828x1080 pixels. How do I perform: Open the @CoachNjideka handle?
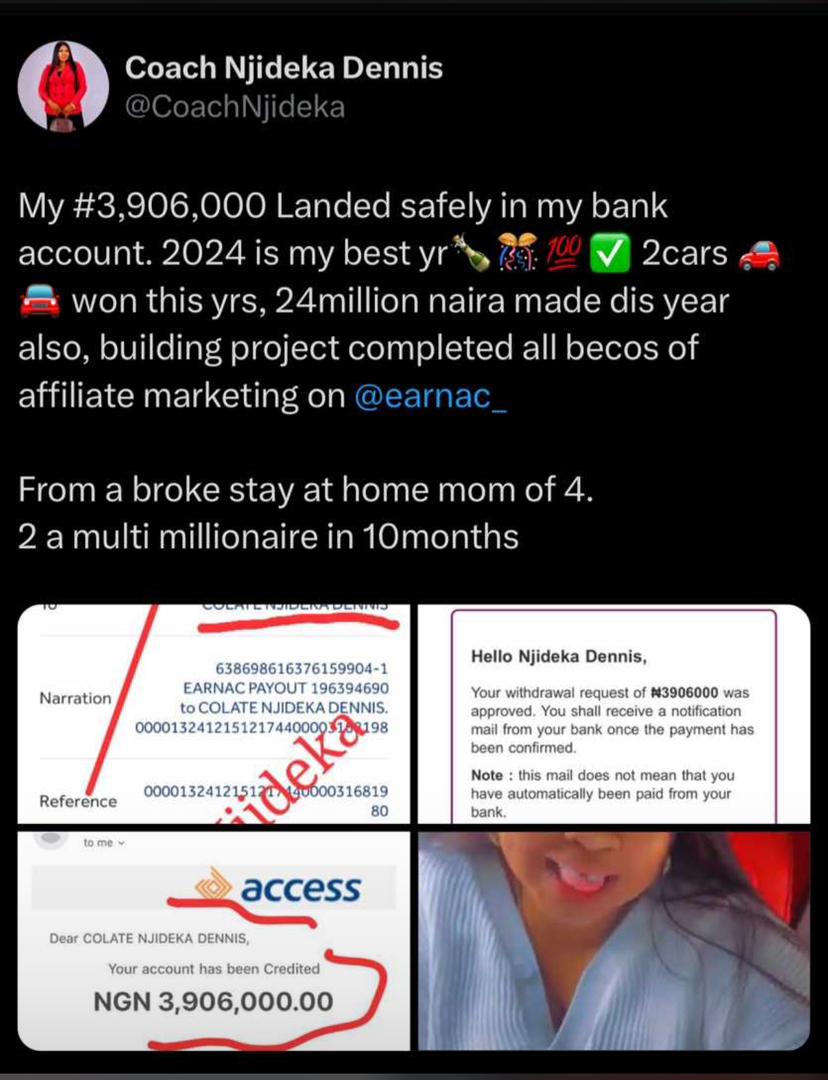coord(235,107)
